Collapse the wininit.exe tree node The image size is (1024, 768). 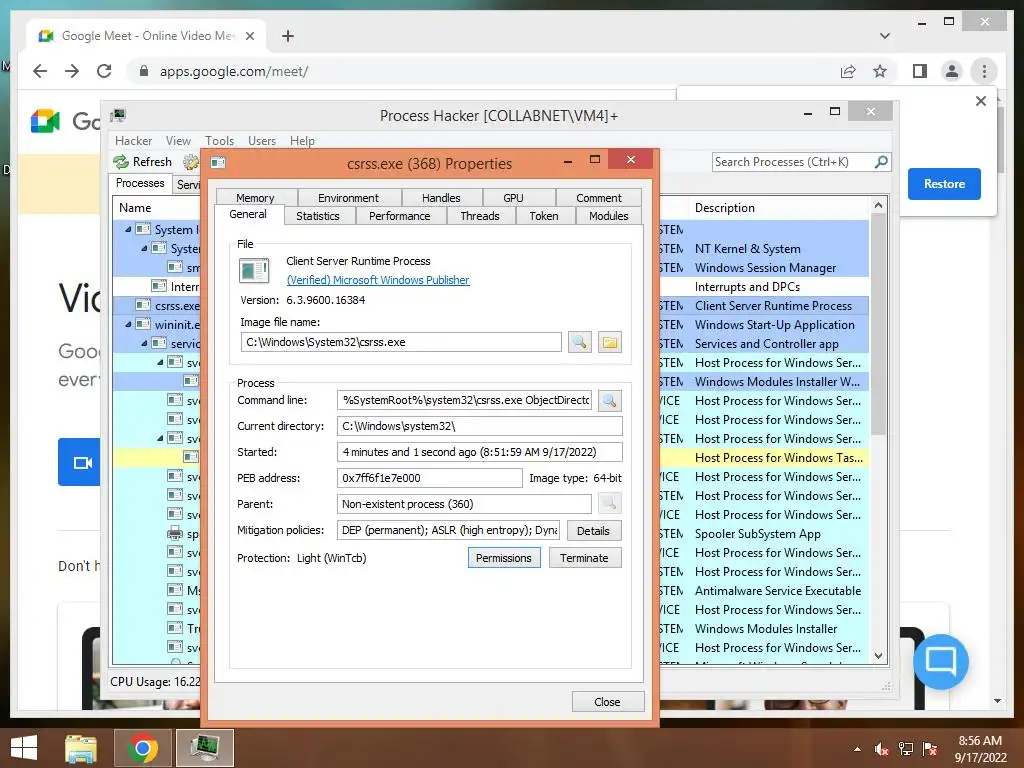(128, 325)
